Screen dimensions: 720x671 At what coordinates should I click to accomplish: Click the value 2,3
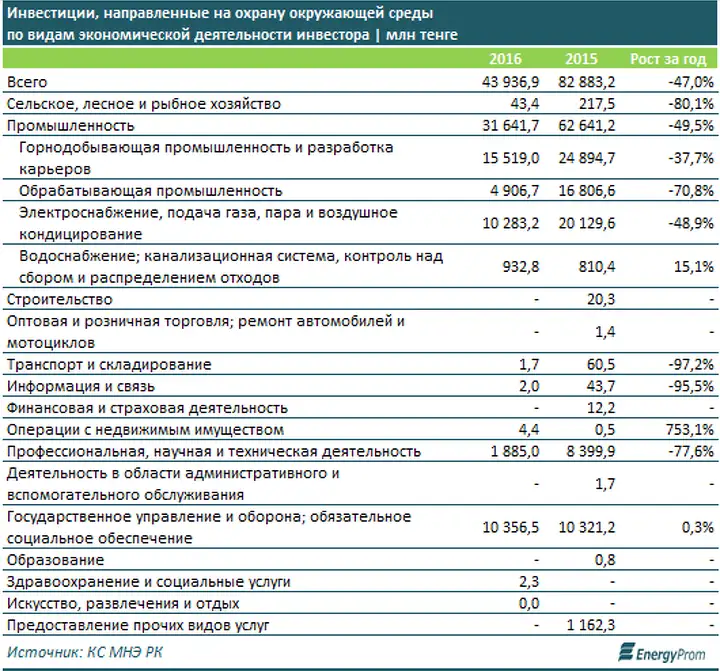pos(529,582)
